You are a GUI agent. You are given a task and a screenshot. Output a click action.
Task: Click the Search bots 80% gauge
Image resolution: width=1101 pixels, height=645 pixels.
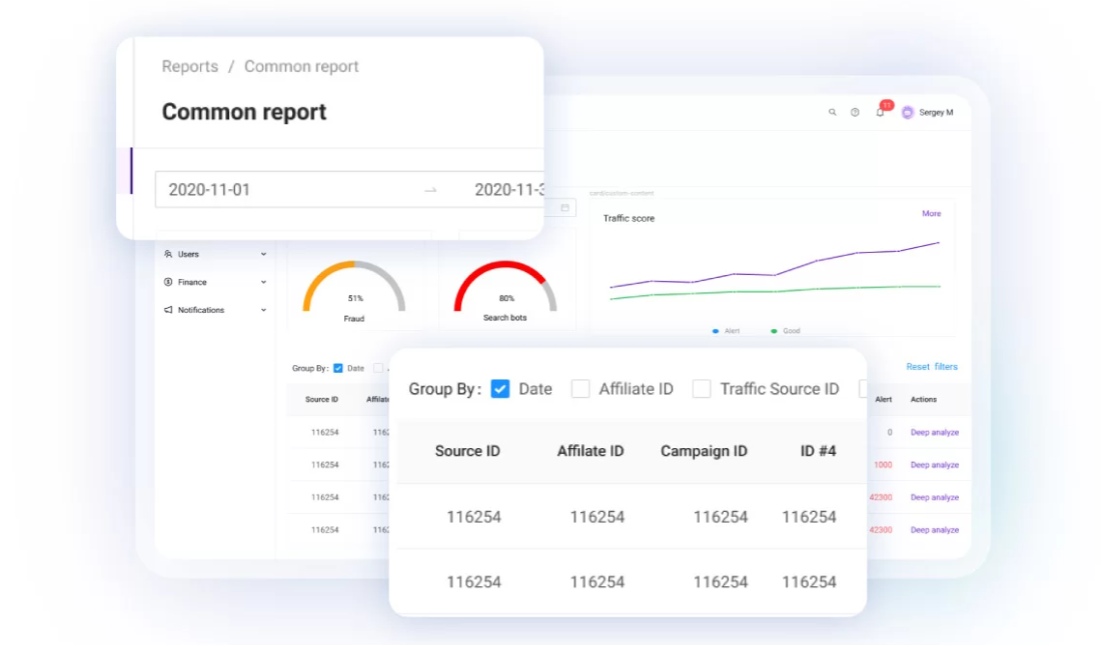click(506, 288)
